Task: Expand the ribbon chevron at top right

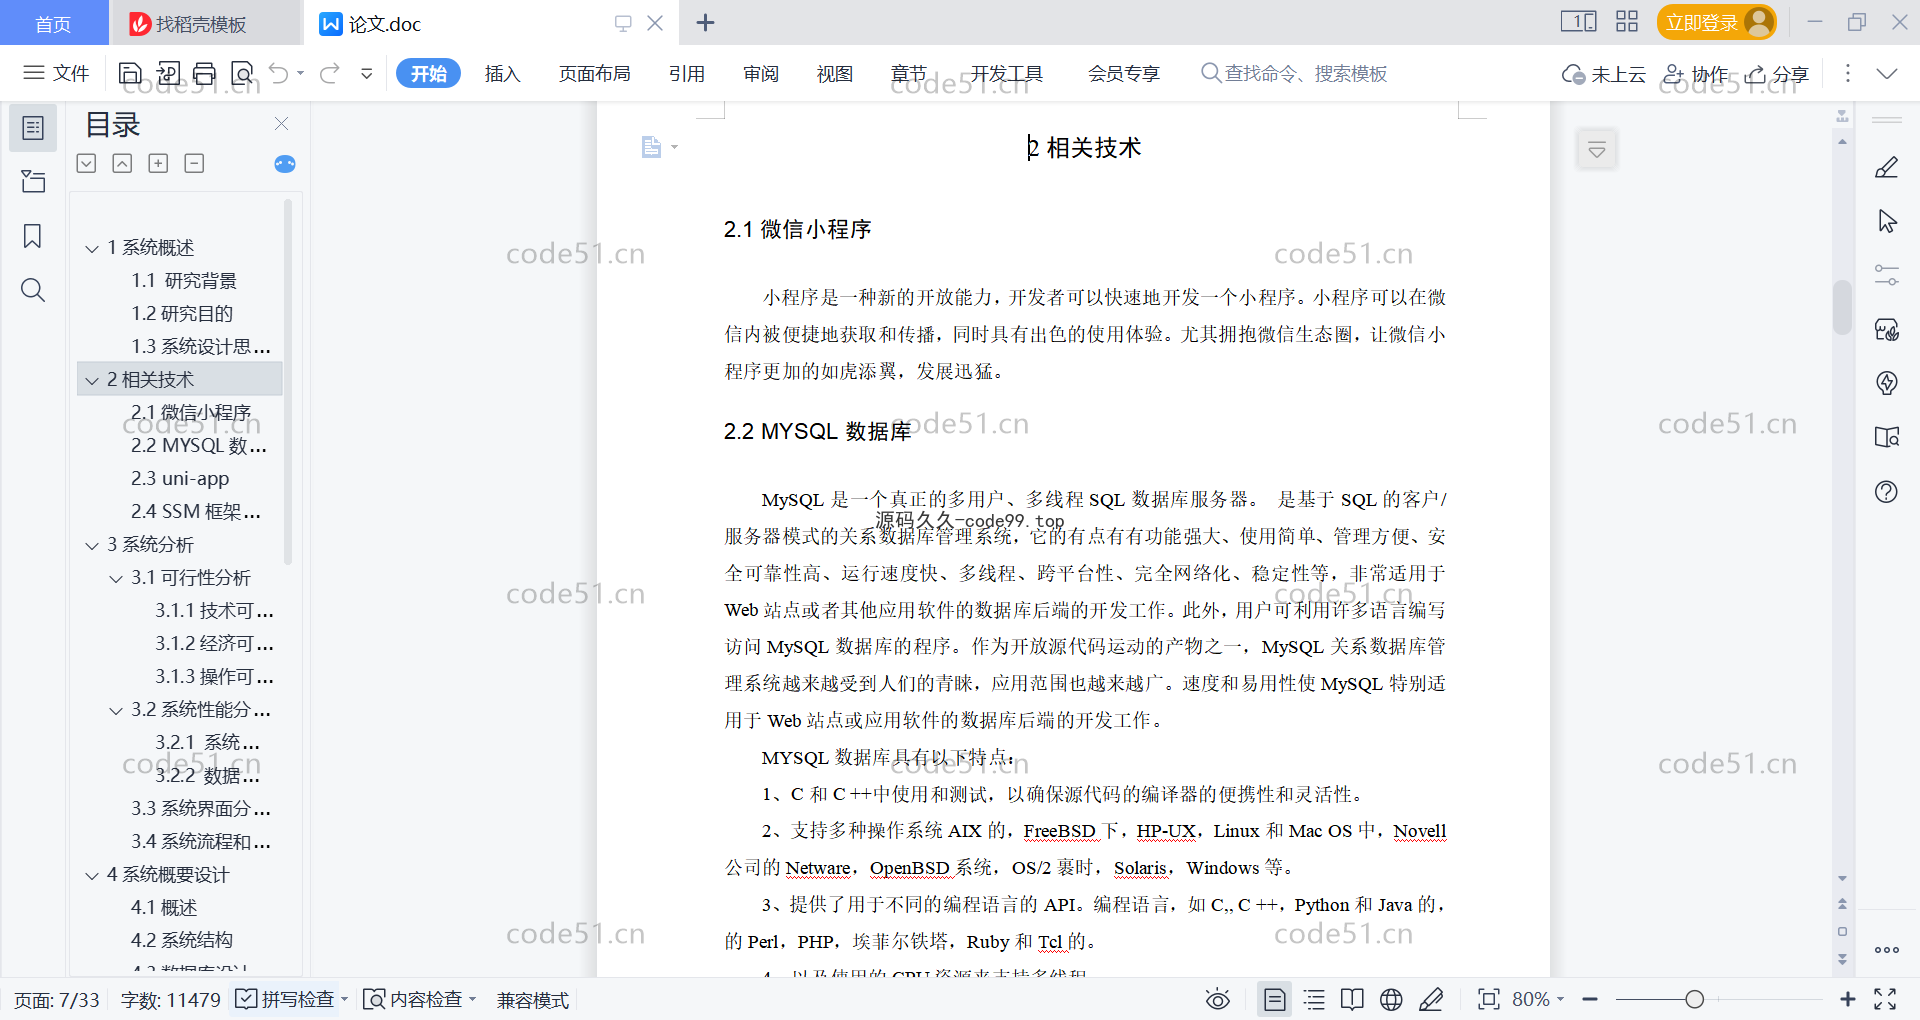Action: click(x=1887, y=73)
